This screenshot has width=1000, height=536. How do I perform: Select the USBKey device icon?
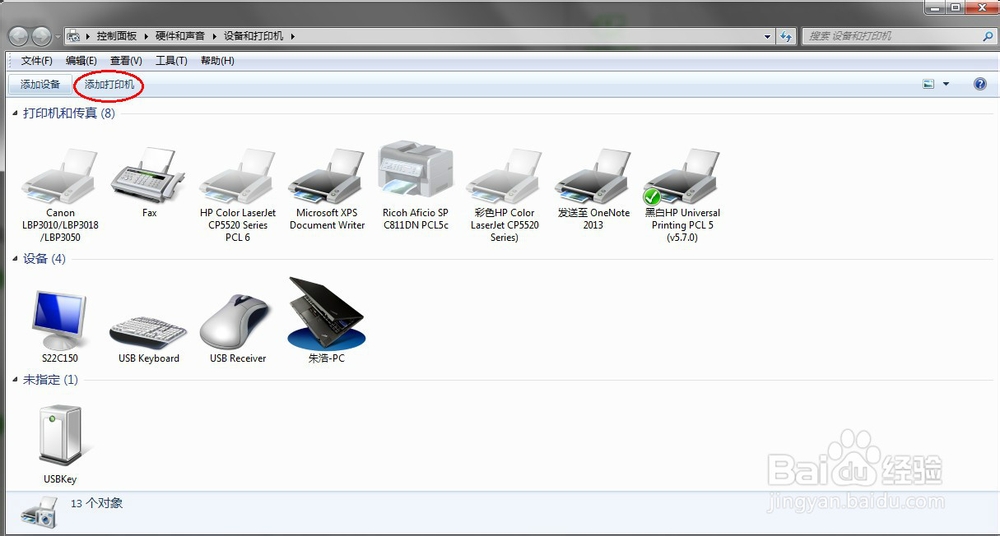click(60, 436)
